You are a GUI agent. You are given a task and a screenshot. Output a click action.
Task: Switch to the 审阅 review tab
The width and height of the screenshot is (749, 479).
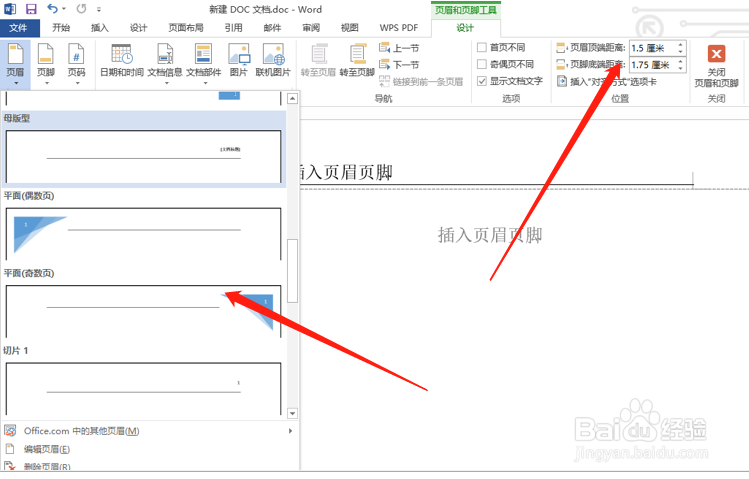[311, 28]
